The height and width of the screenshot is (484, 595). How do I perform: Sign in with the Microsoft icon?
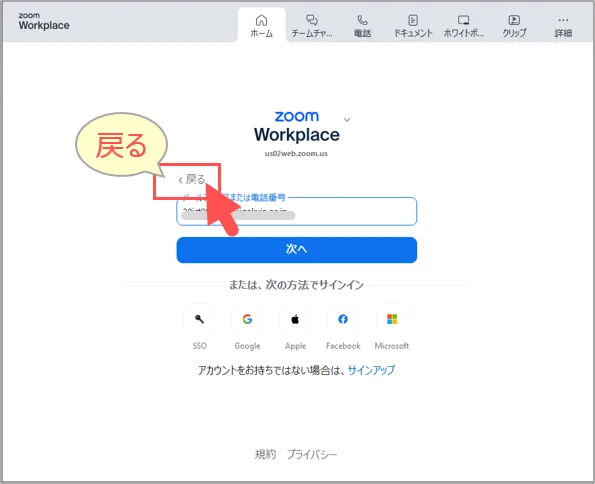(392, 320)
